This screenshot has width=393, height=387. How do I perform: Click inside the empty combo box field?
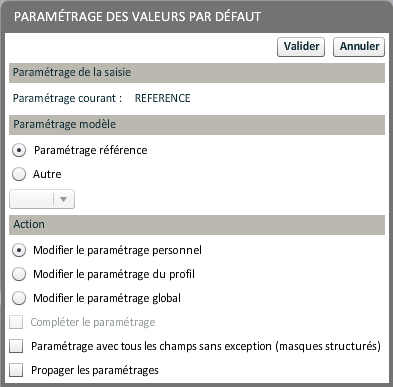tap(31, 199)
